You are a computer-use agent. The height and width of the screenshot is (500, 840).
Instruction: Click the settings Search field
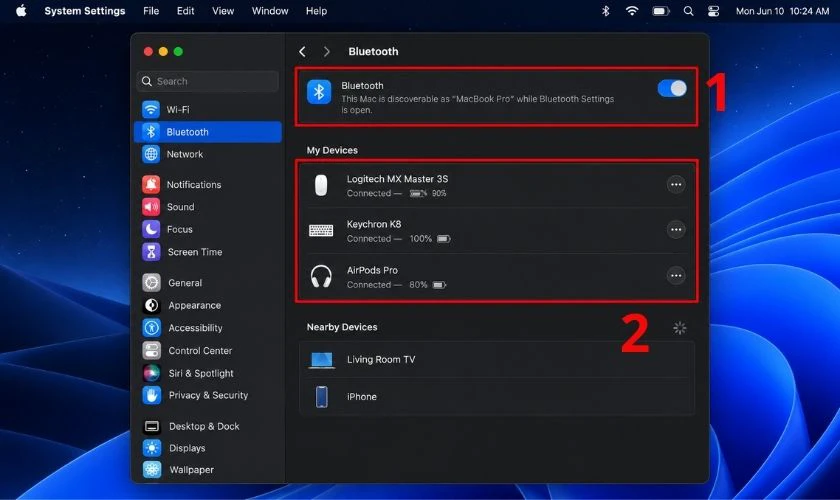pos(208,81)
